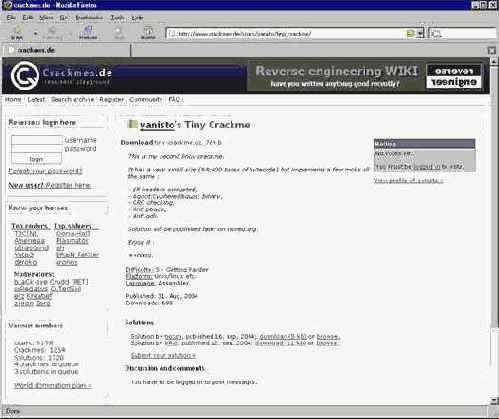Open the FAQ navigation link
499x419 pixels.
pyautogui.click(x=174, y=99)
